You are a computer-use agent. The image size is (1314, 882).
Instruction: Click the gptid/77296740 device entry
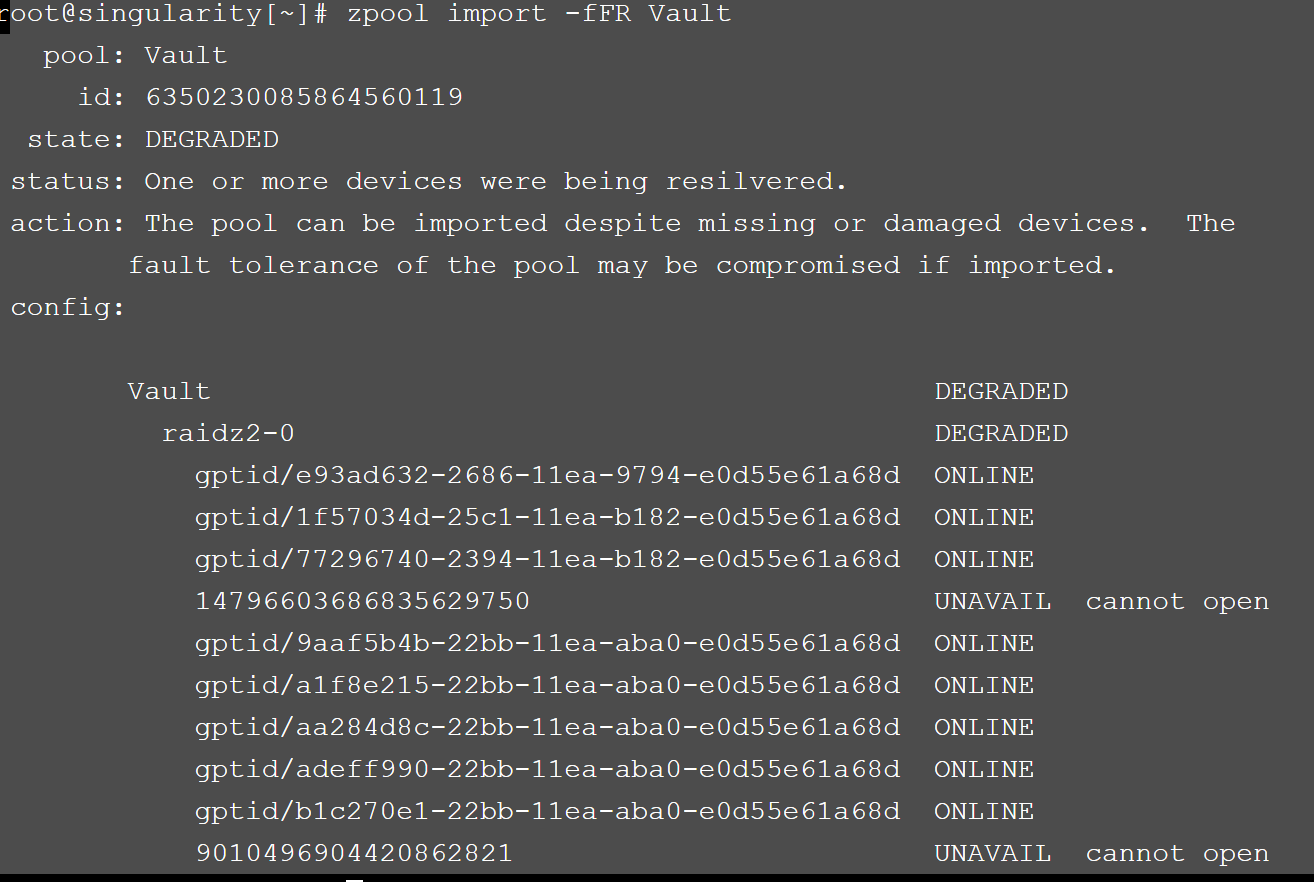click(x=548, y=559)
